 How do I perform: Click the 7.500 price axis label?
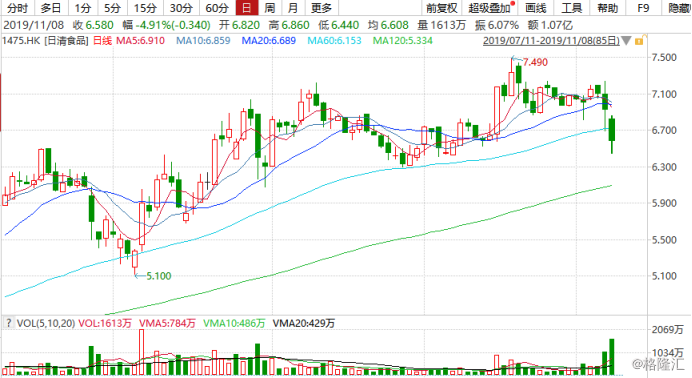pyautogui.click(x=664, y=57)
